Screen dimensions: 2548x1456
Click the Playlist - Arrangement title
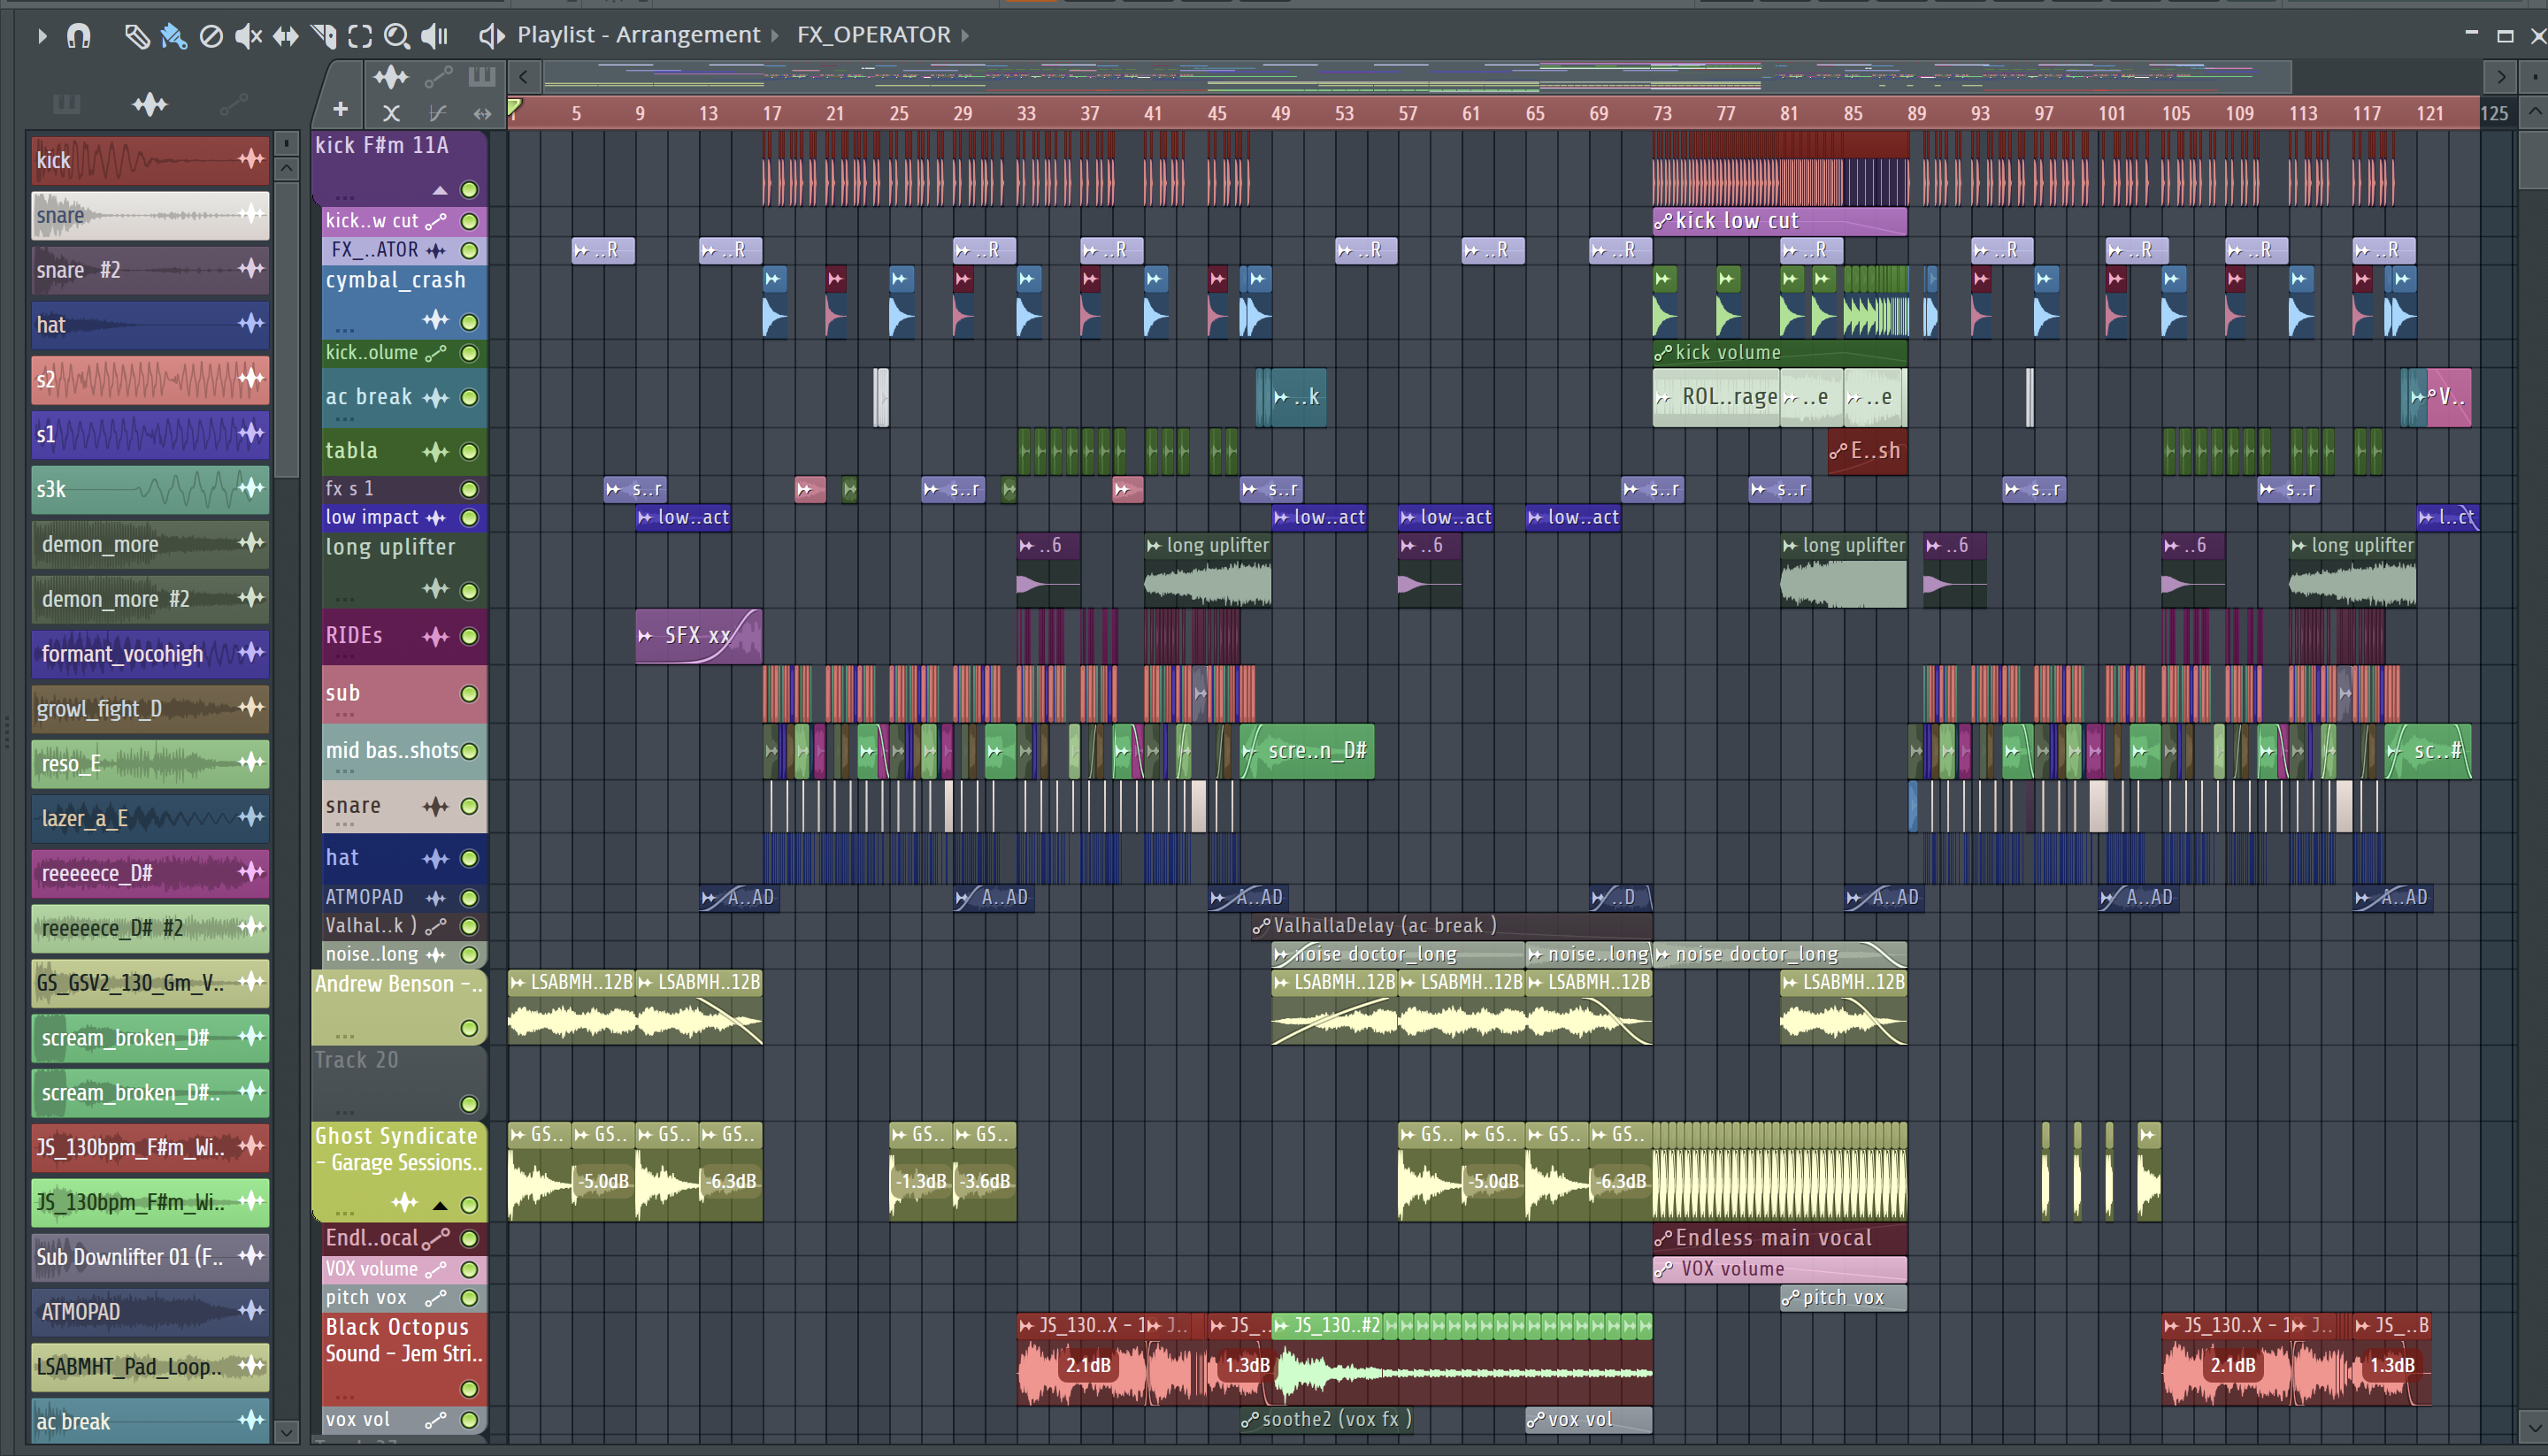(638, 35)
